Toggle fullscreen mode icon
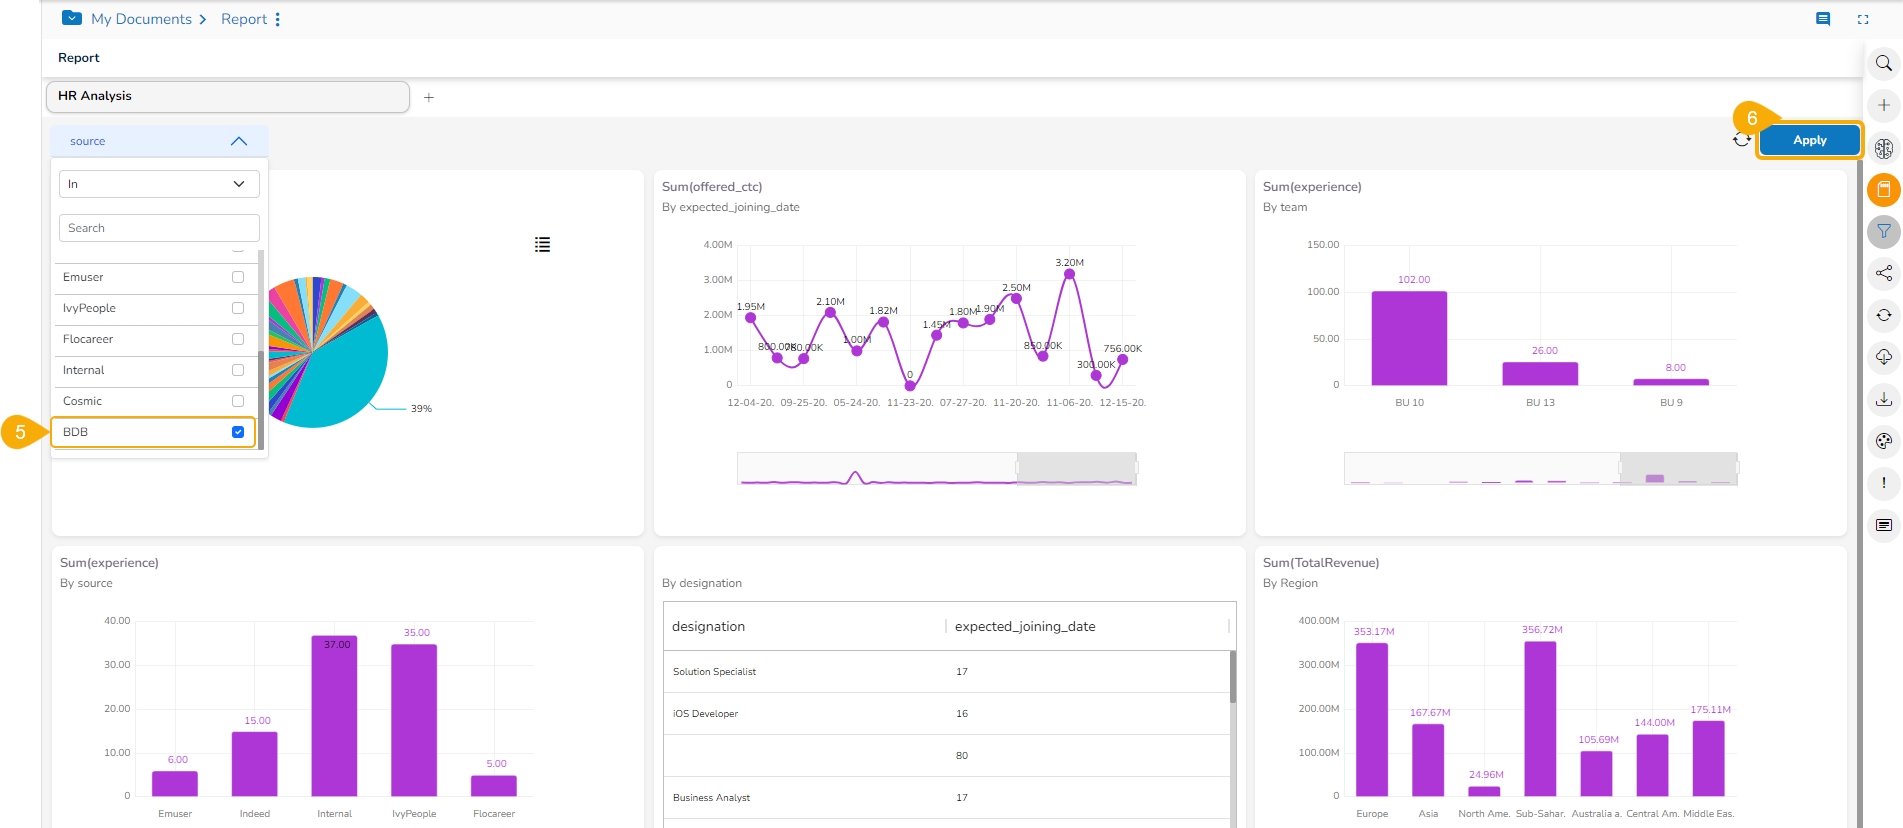 [x=1863, y=19]
